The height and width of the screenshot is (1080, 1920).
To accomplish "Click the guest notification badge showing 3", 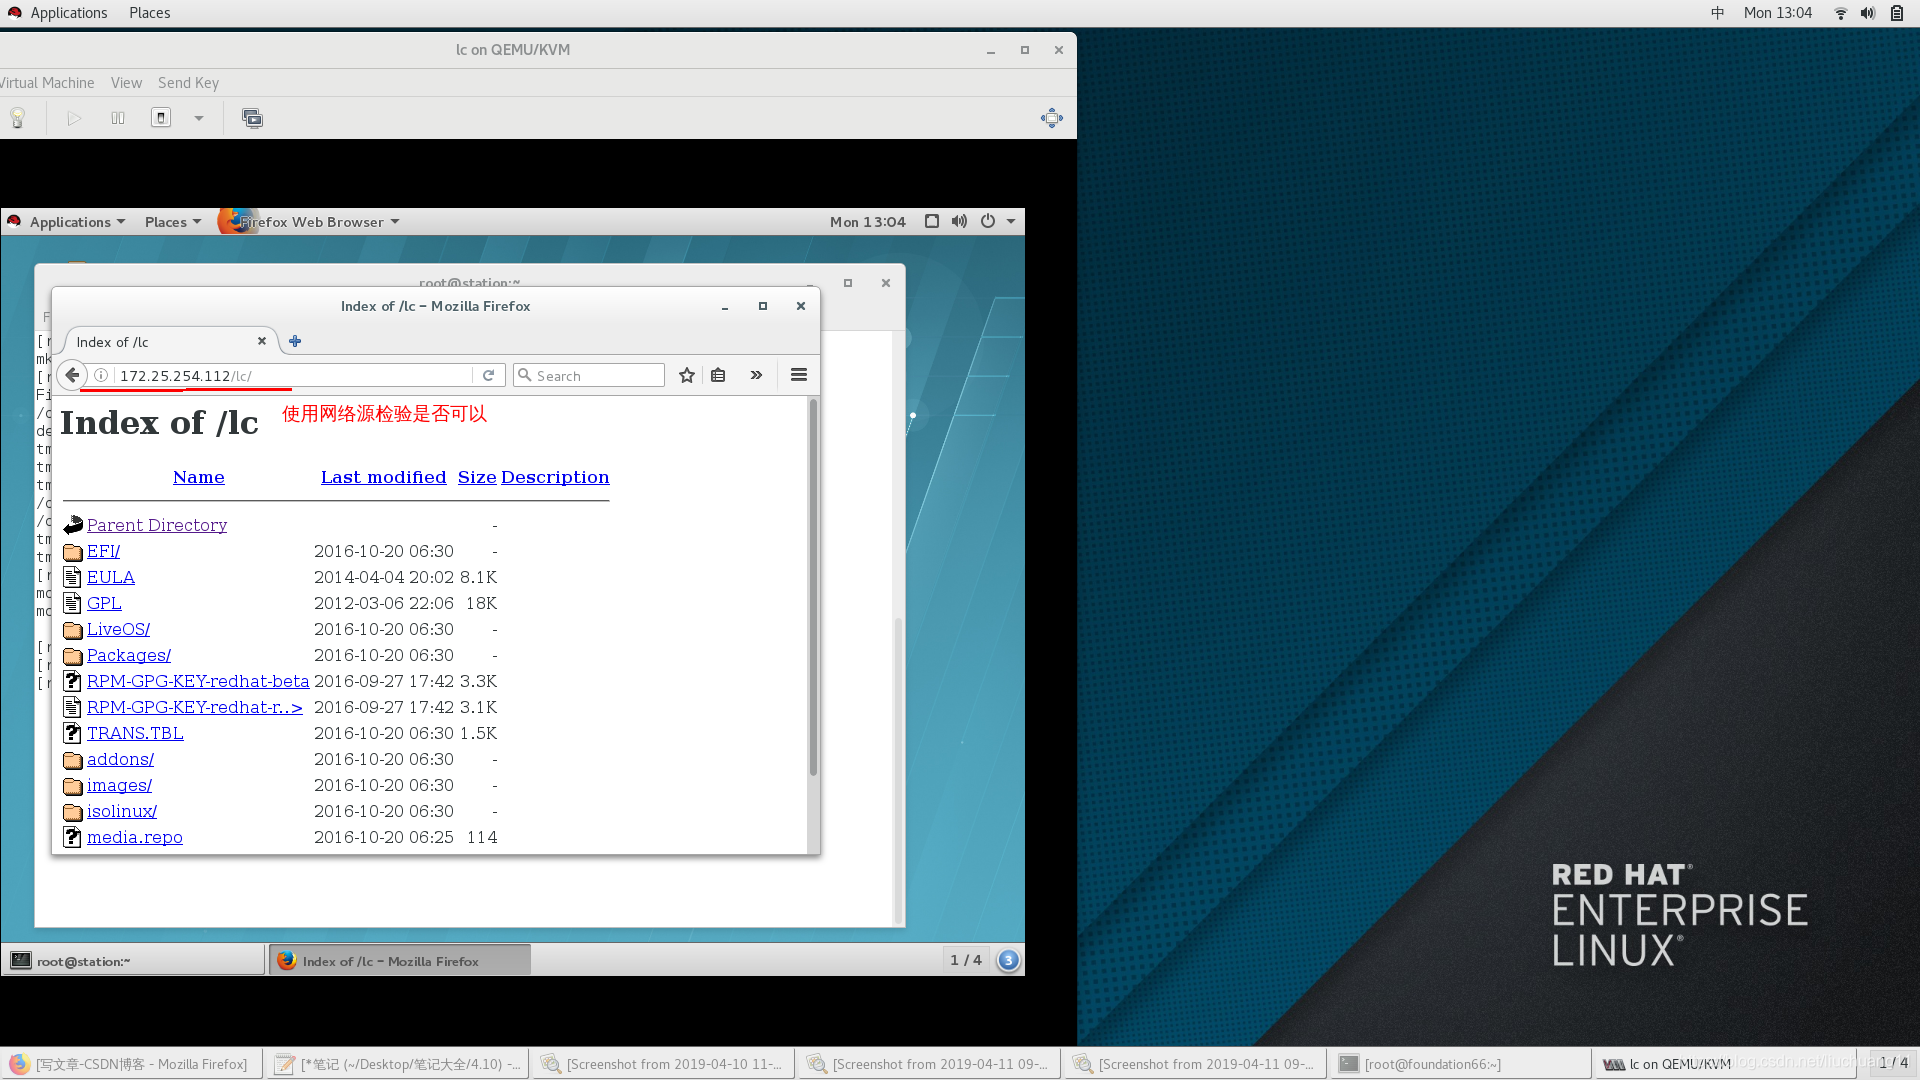I will (1008, 960).
